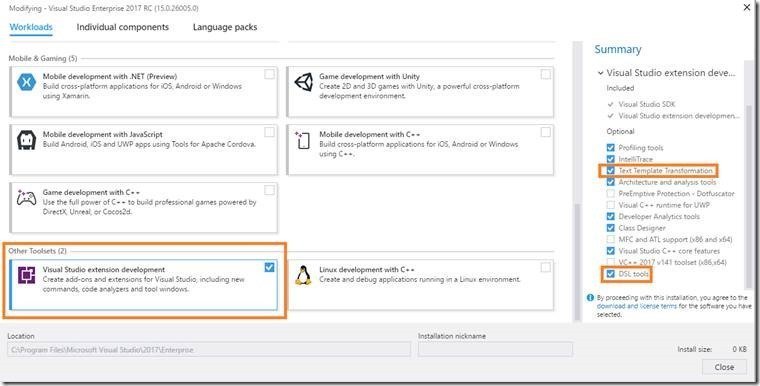Switch to Workloads tab
This screenshot has width=760, height=386.
(x=31, y=27)
